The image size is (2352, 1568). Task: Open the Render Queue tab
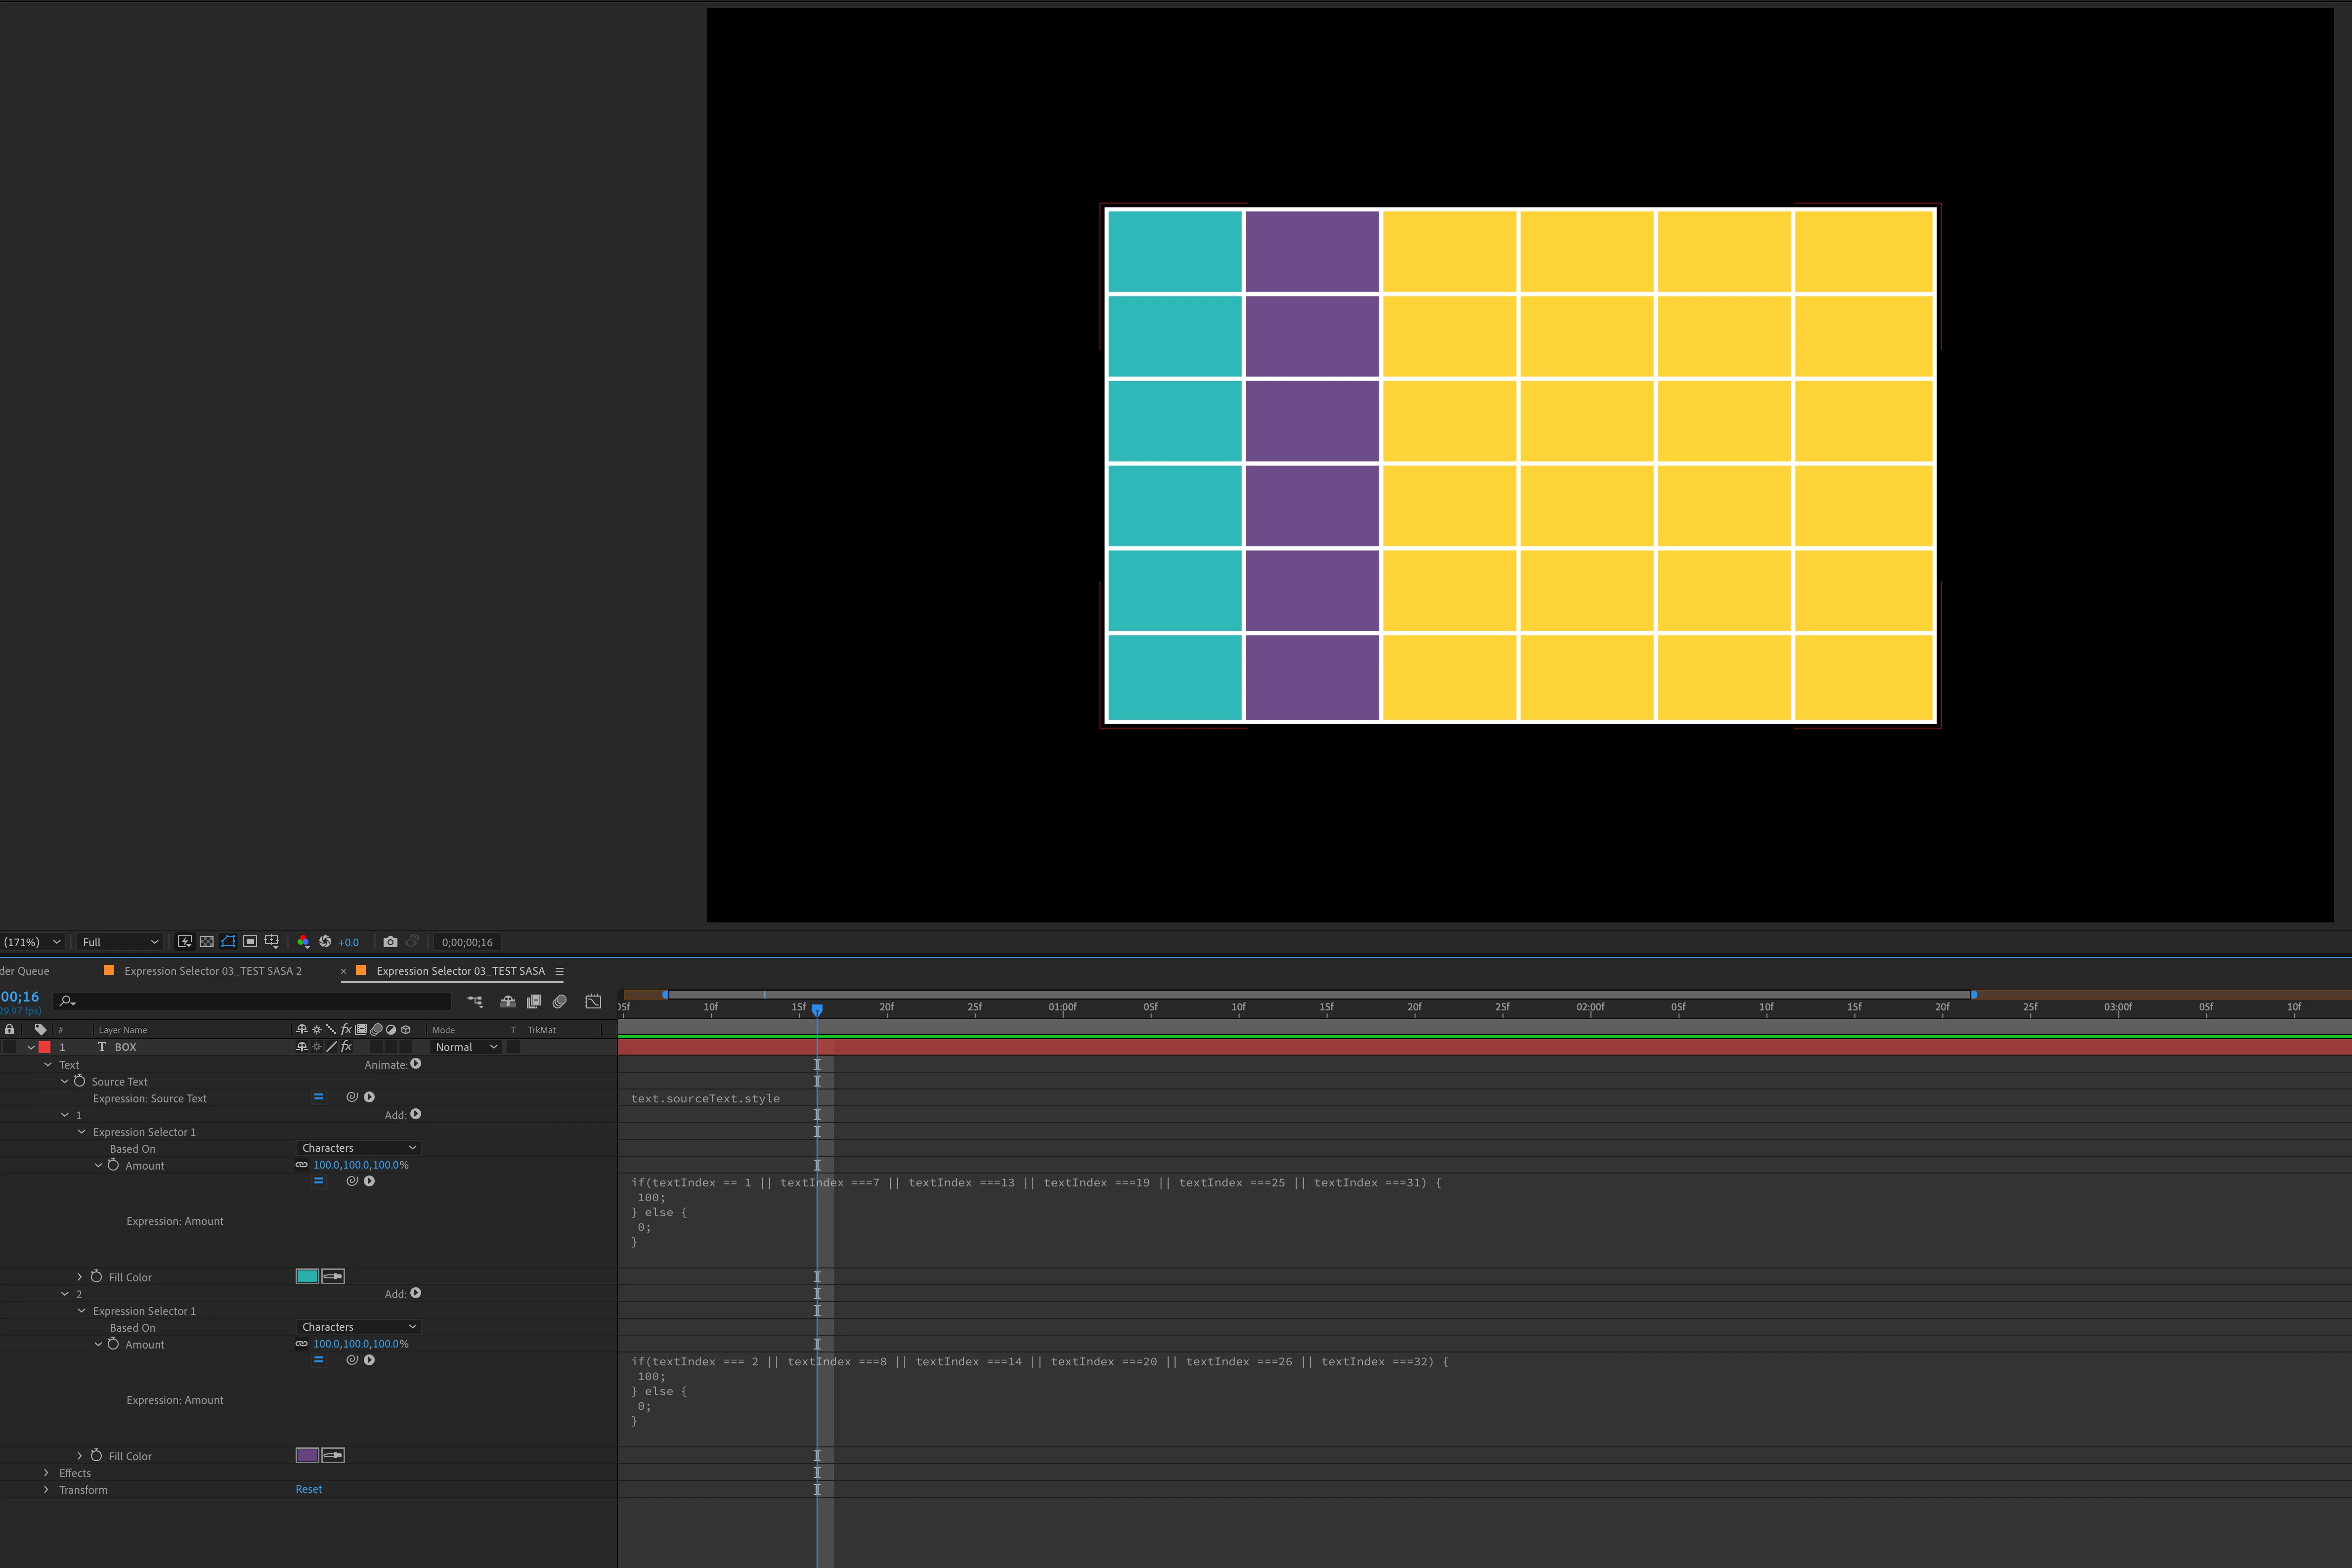point(25,971)
